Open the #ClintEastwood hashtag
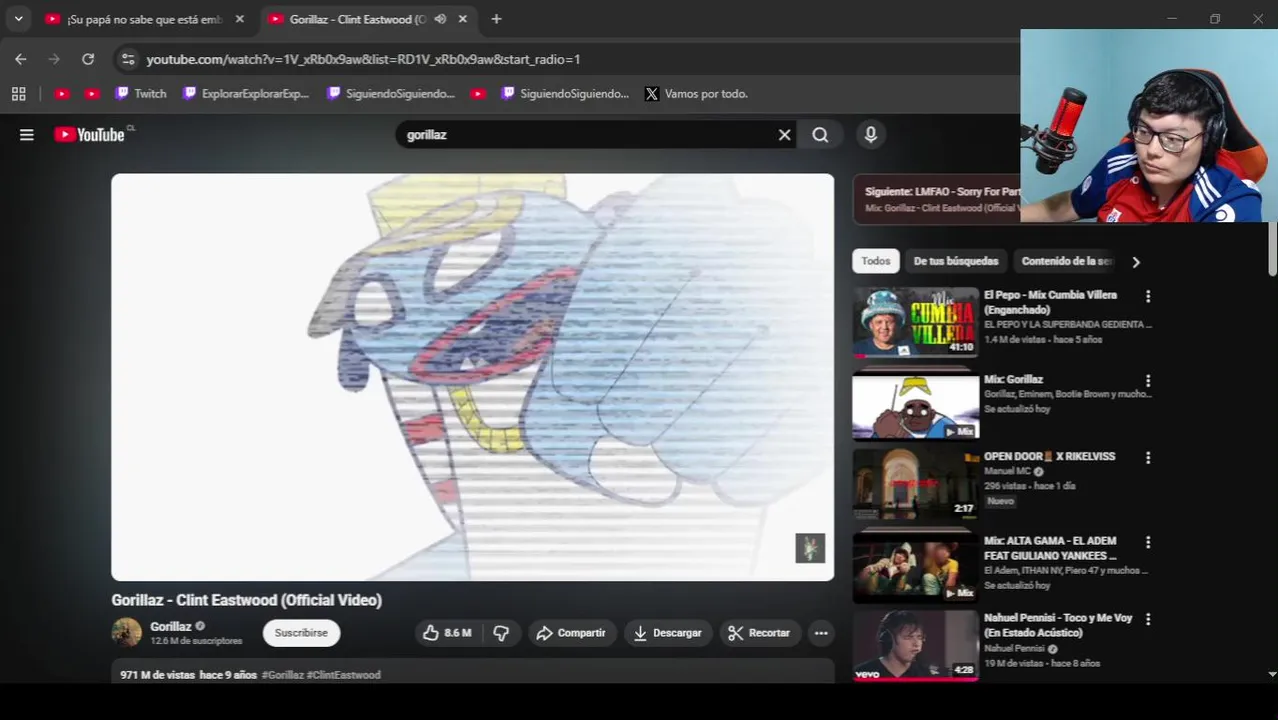Viewport: 1278px width, 720px height. tap(343, 675)
